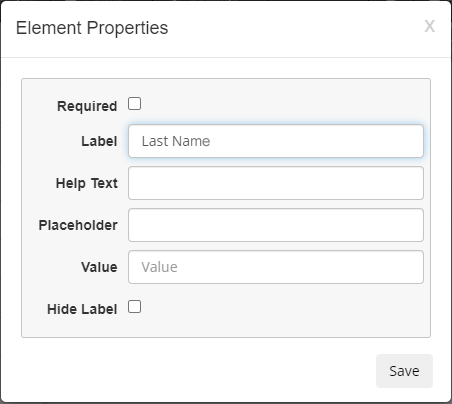Click the bold "Value" field label
Image resolution: width=452 pixels, height=404 pixels.
pyautogui.click(x=99, y=267)
